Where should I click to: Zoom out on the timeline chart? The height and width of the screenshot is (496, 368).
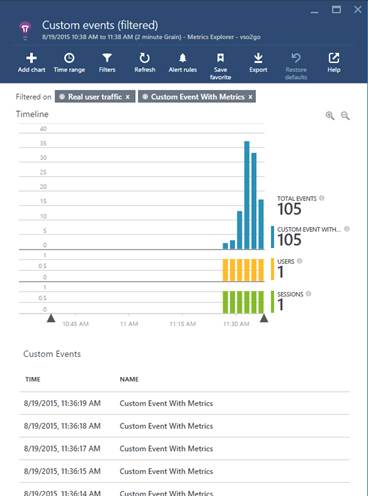coord(345,115)
